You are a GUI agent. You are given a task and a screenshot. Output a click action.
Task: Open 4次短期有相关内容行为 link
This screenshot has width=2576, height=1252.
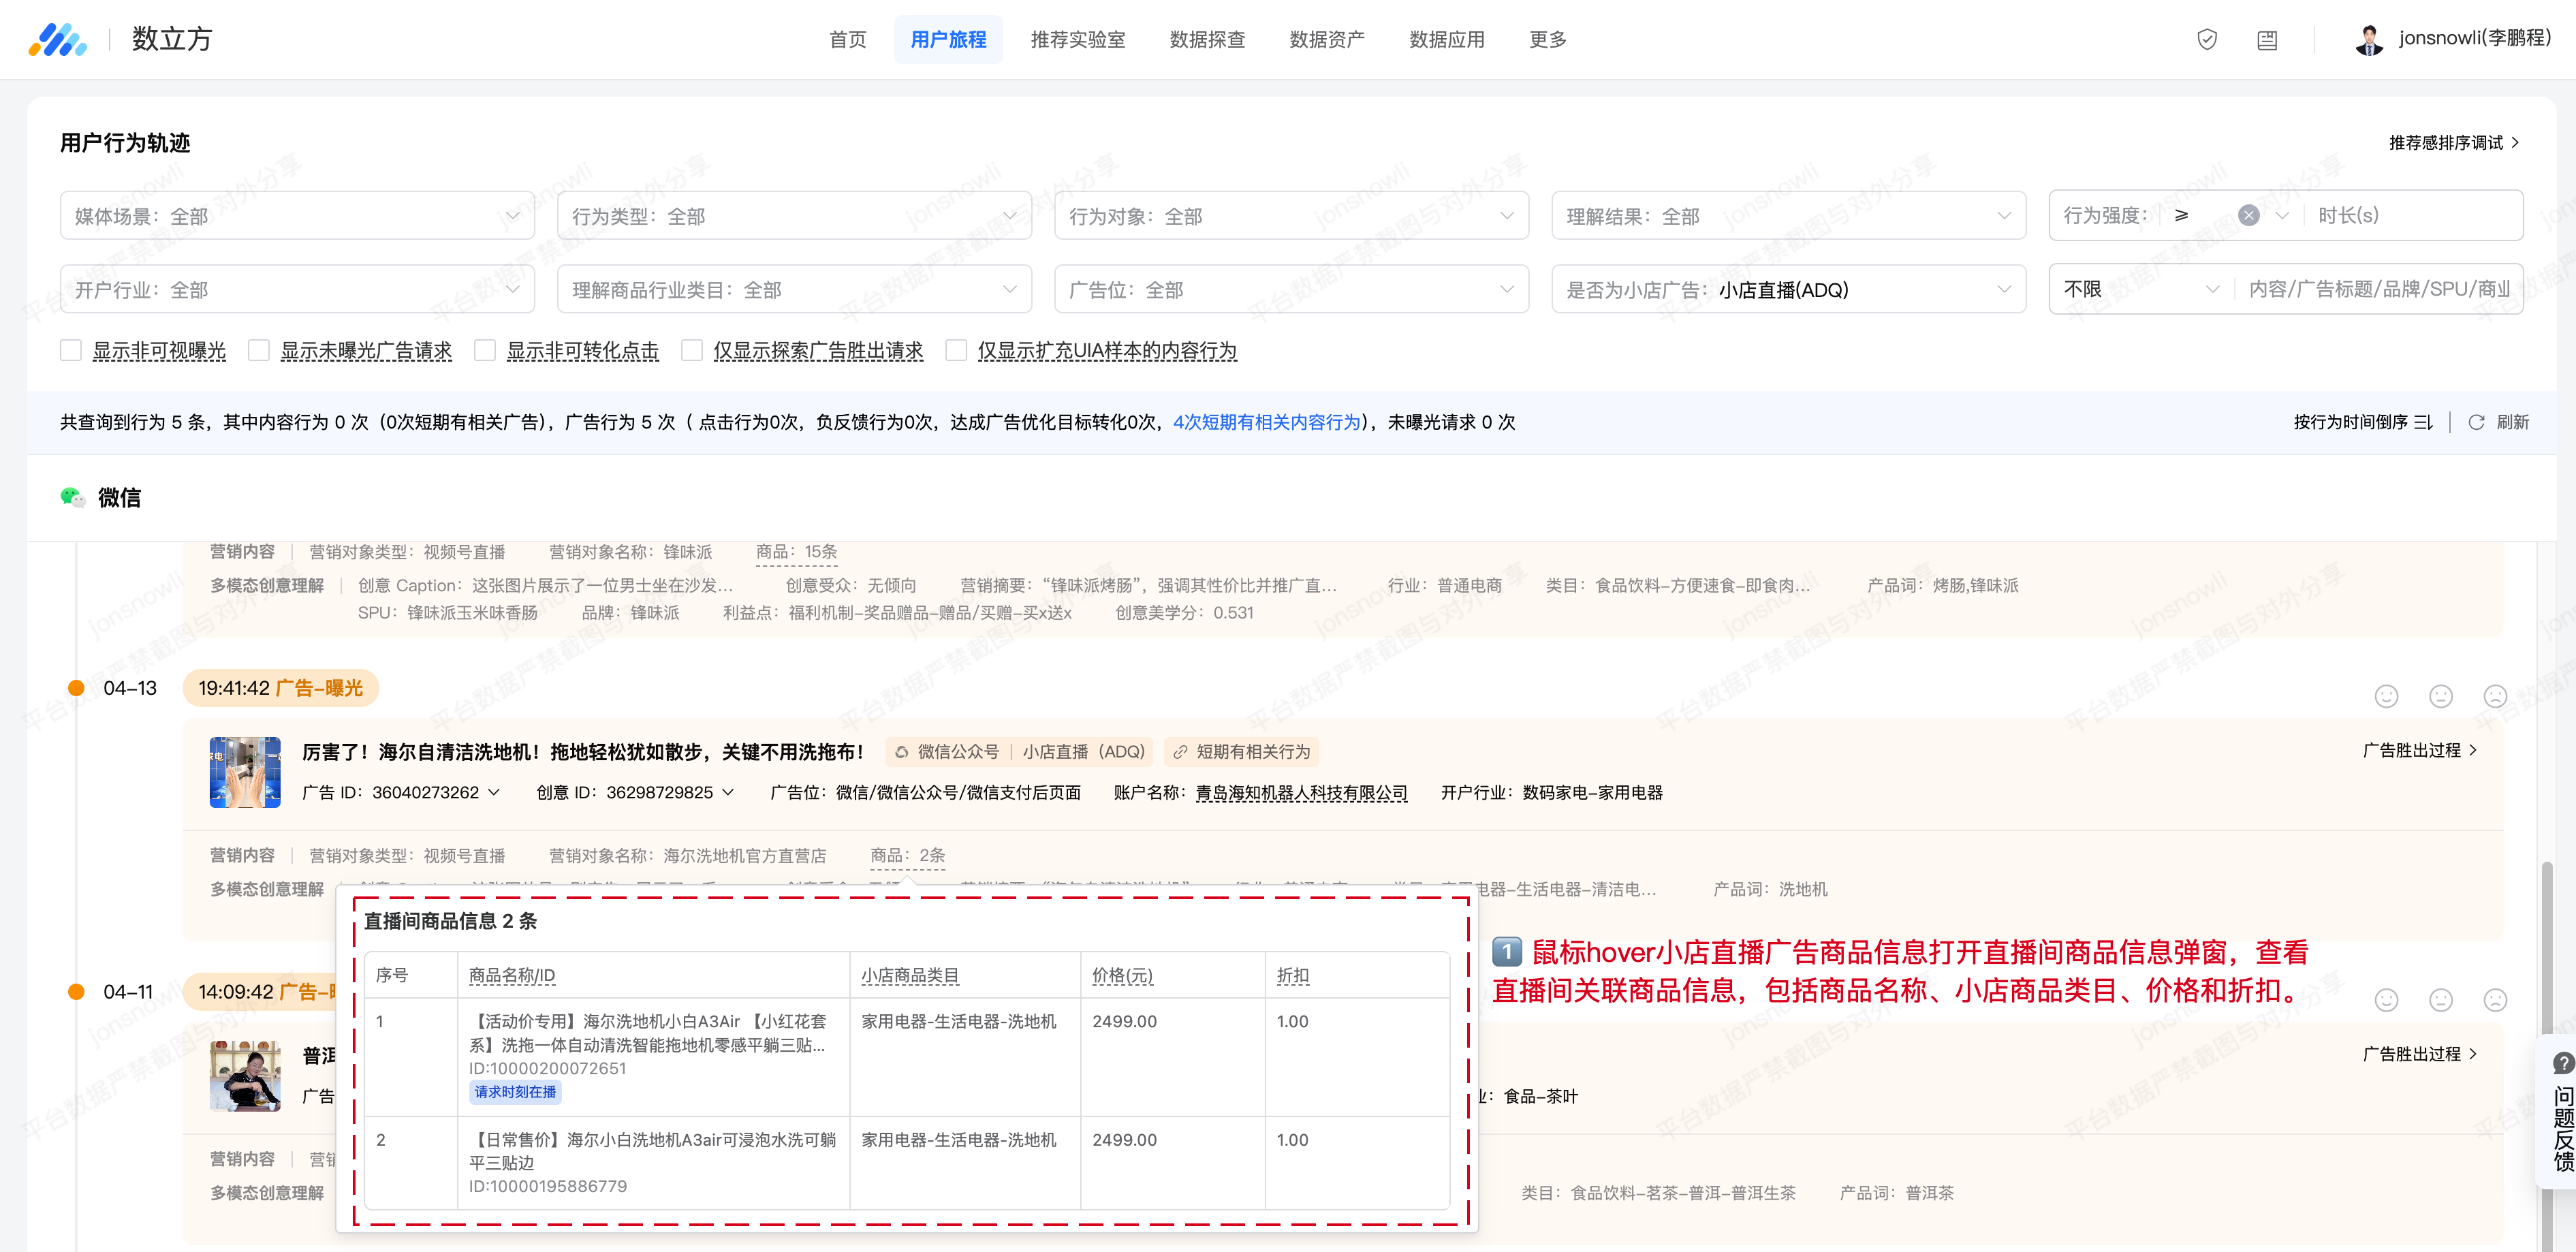(1266, 422)
